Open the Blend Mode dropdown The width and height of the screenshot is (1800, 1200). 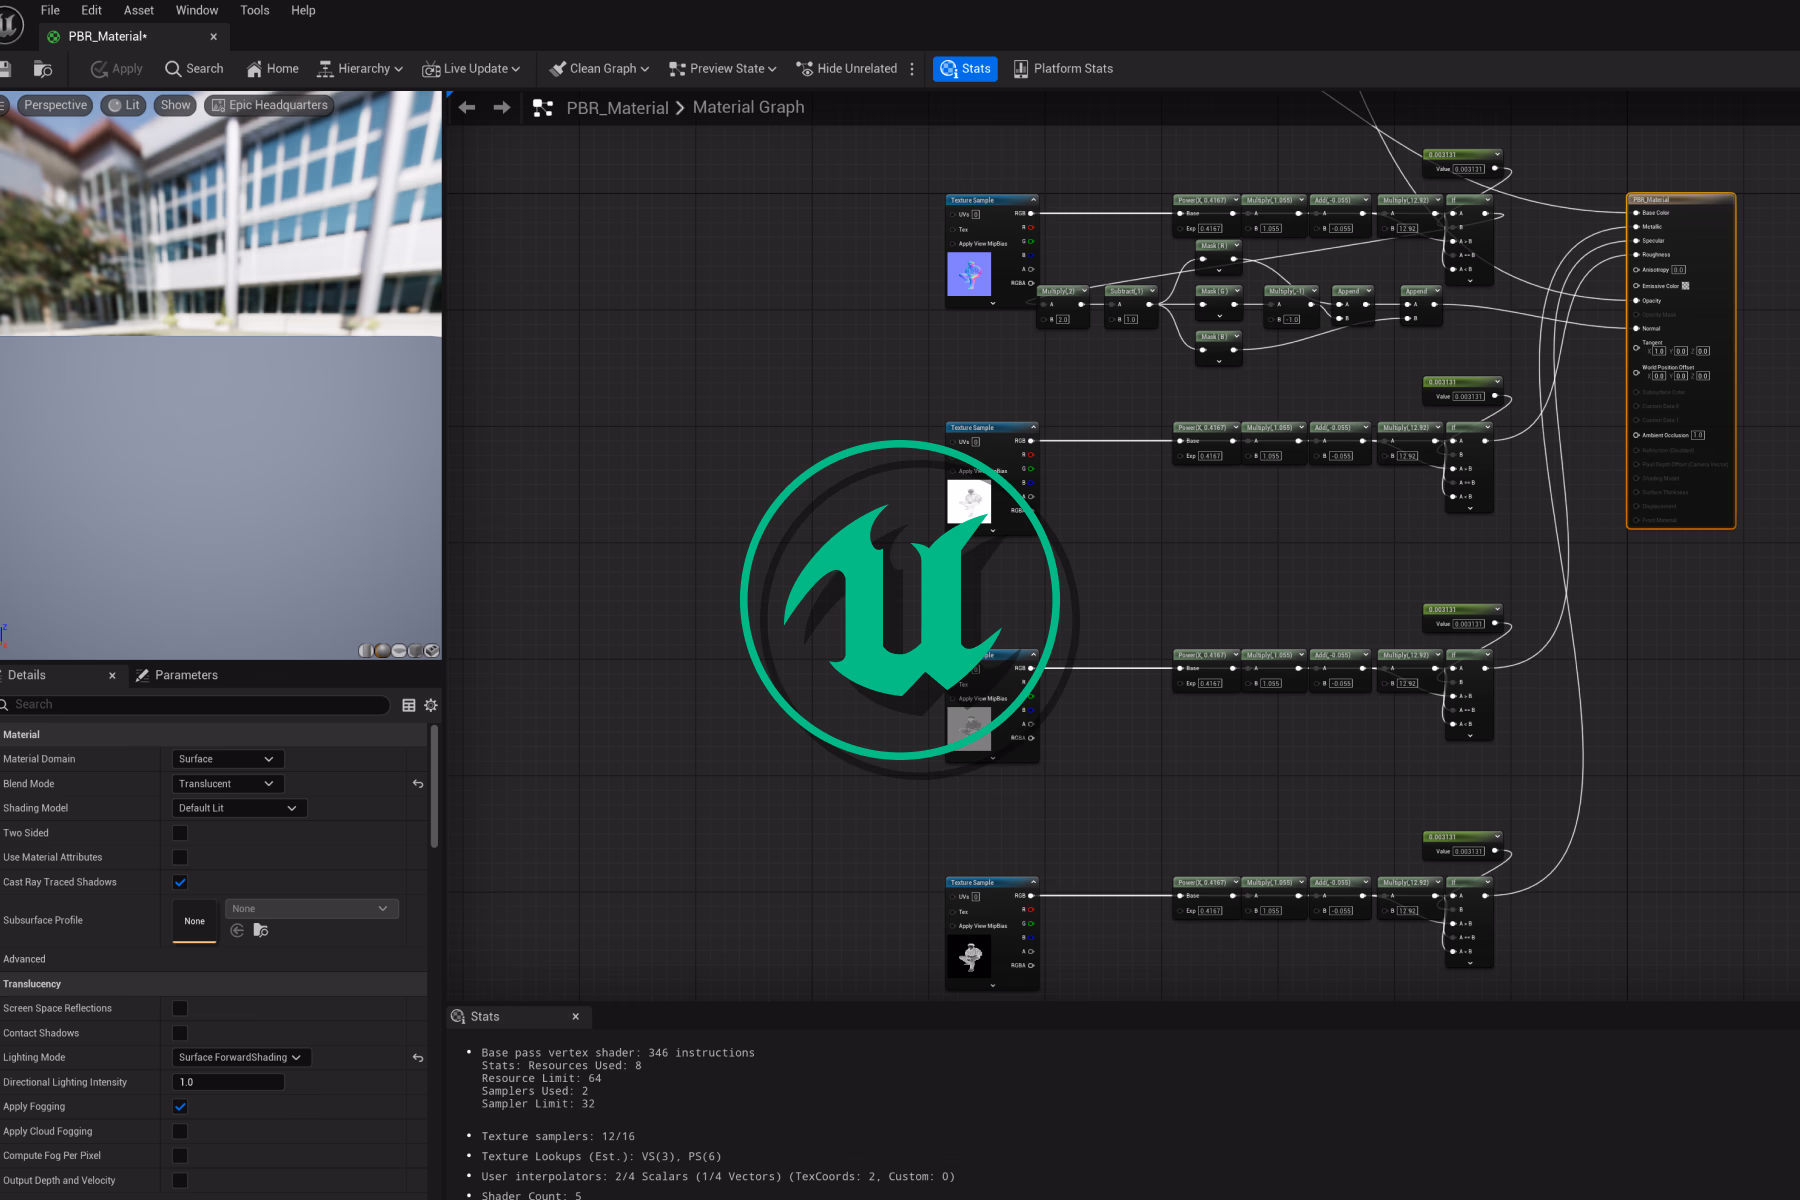click(227, 783)
